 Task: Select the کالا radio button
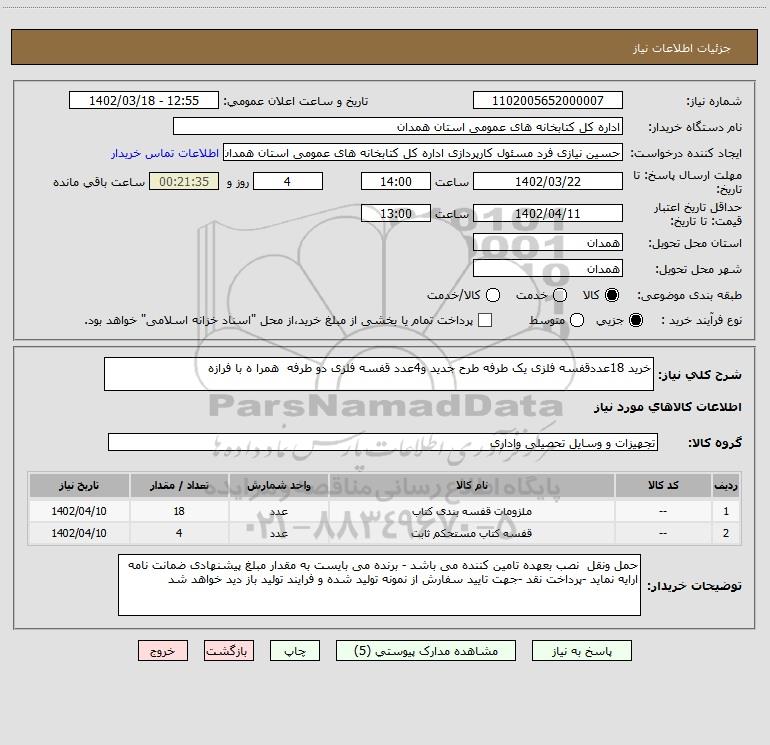point(612,295)
